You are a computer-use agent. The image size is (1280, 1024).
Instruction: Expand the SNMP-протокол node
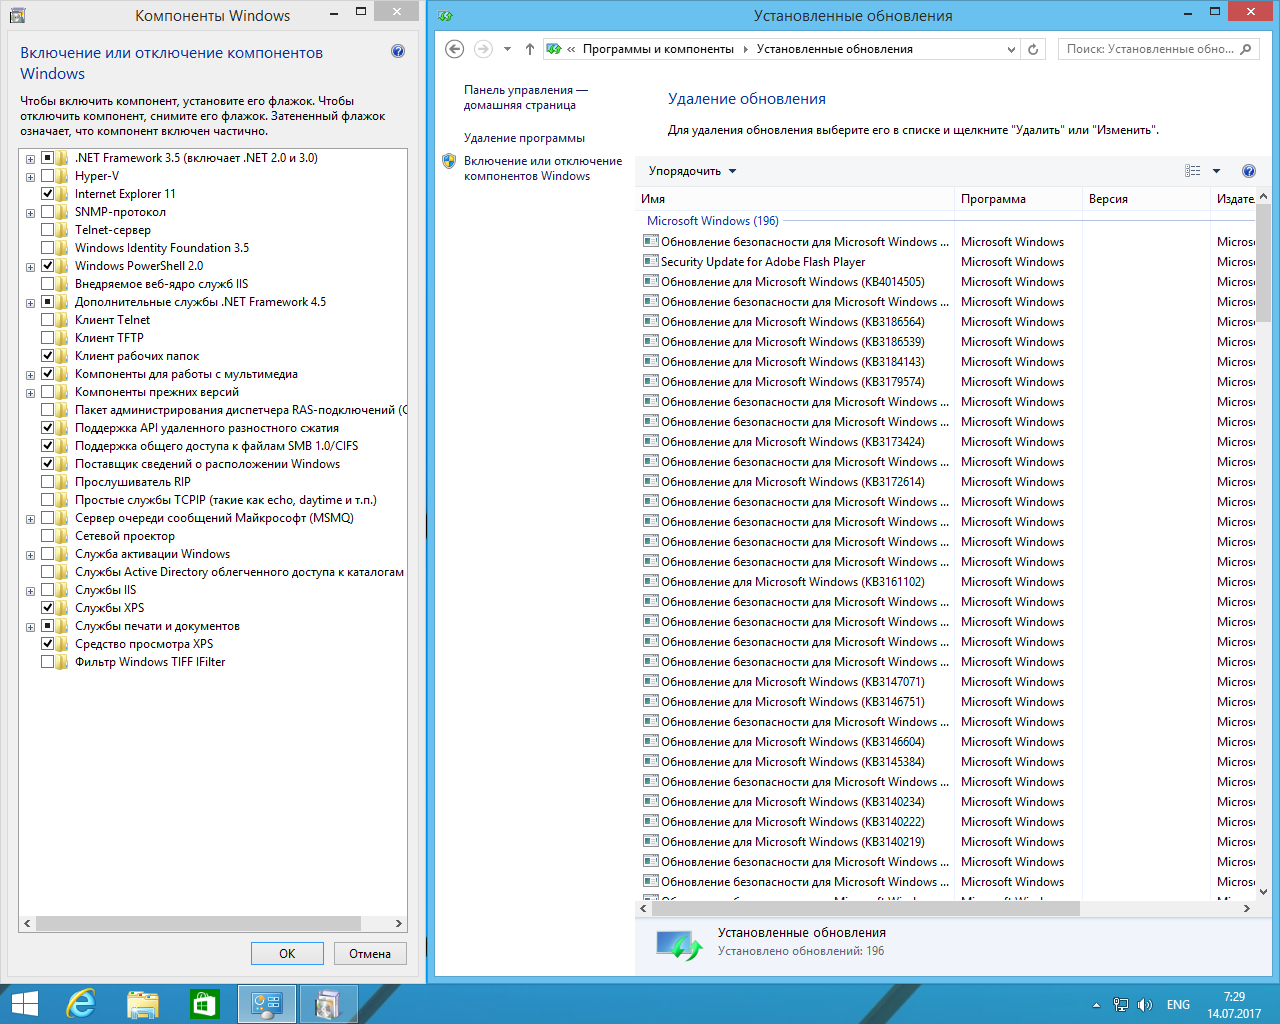pos(30,213)
